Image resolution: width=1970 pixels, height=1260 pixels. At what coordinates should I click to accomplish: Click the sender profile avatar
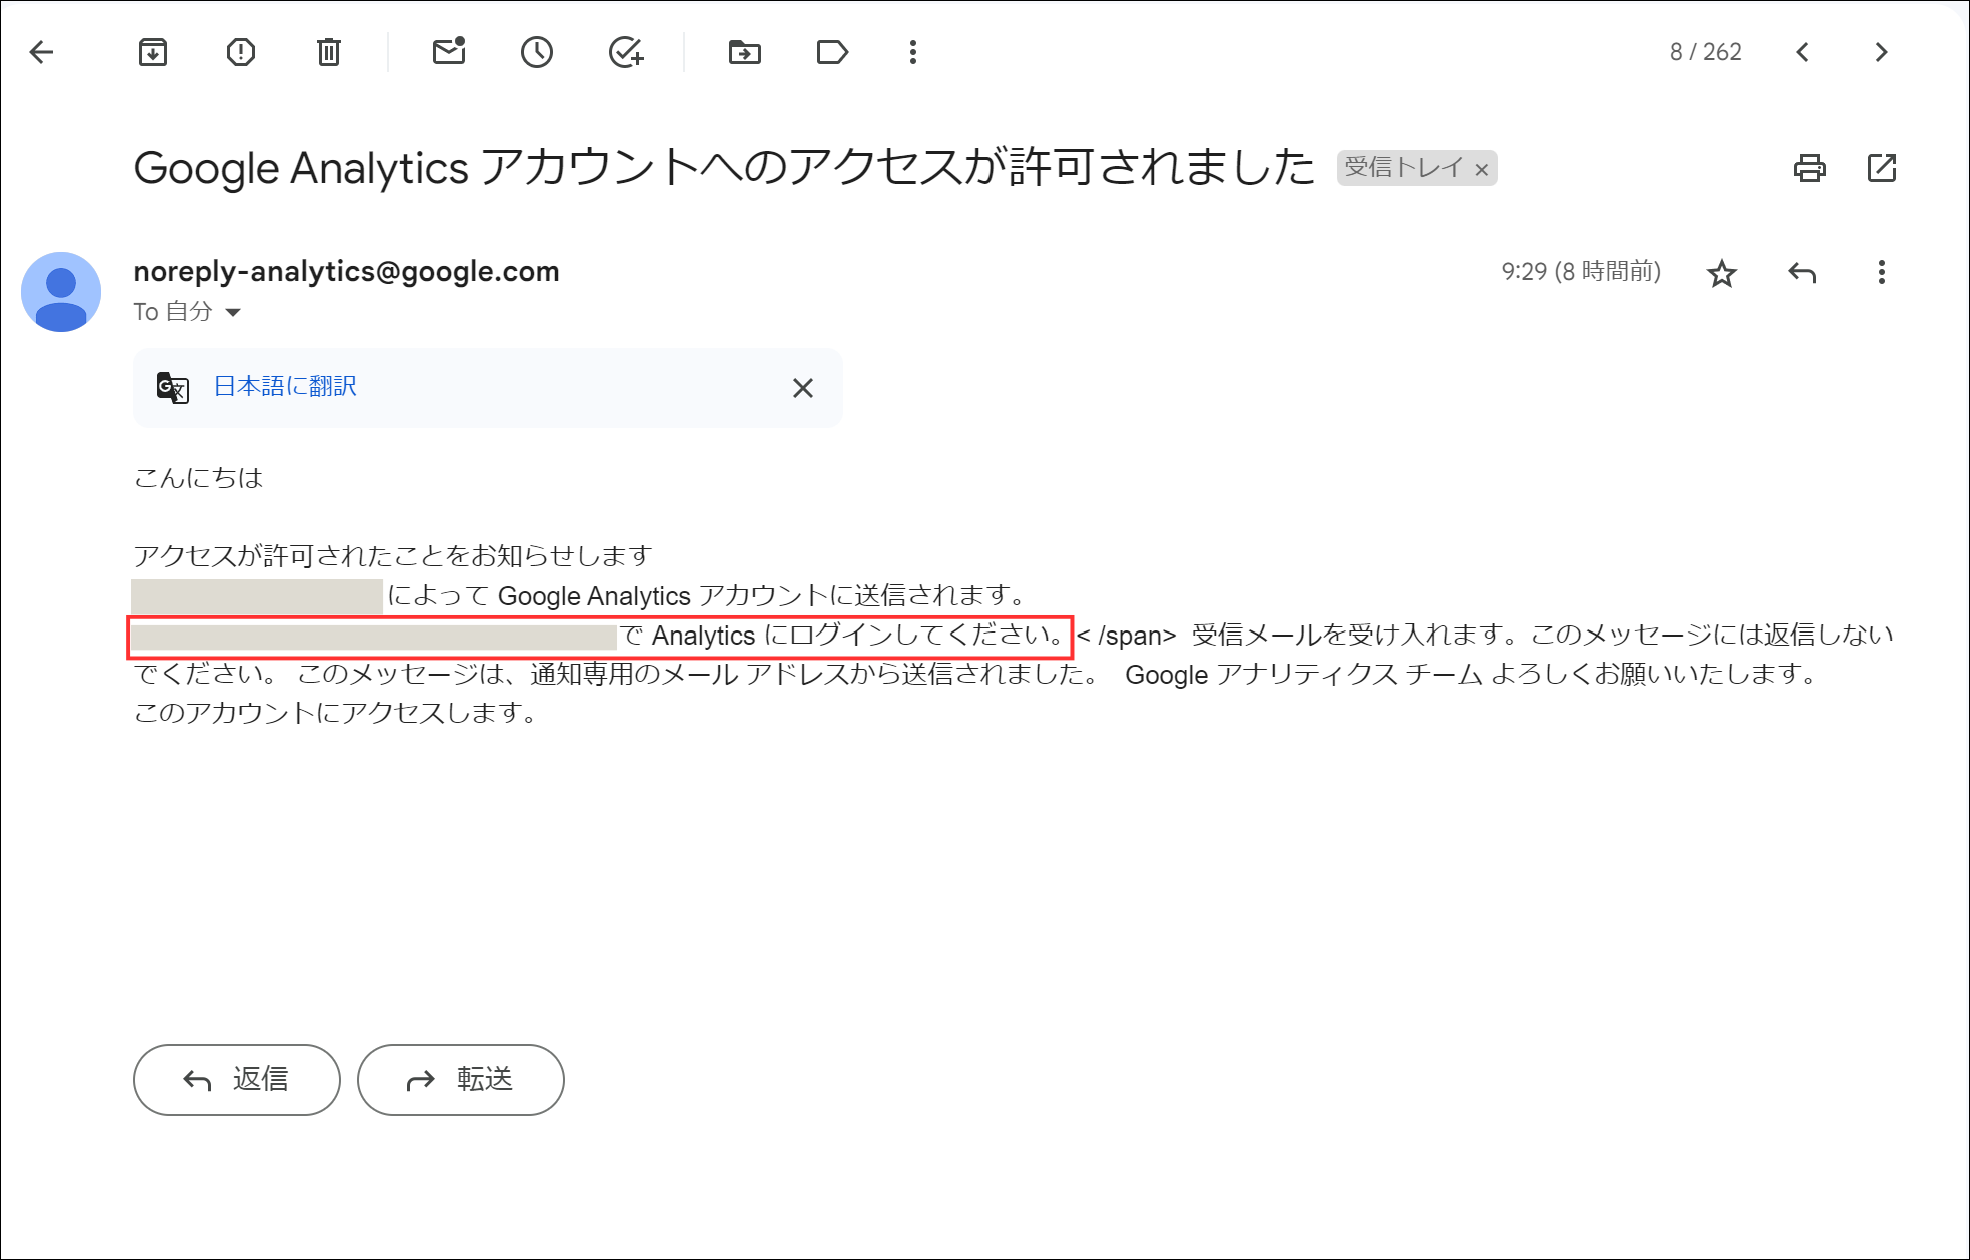click(61, 292)
